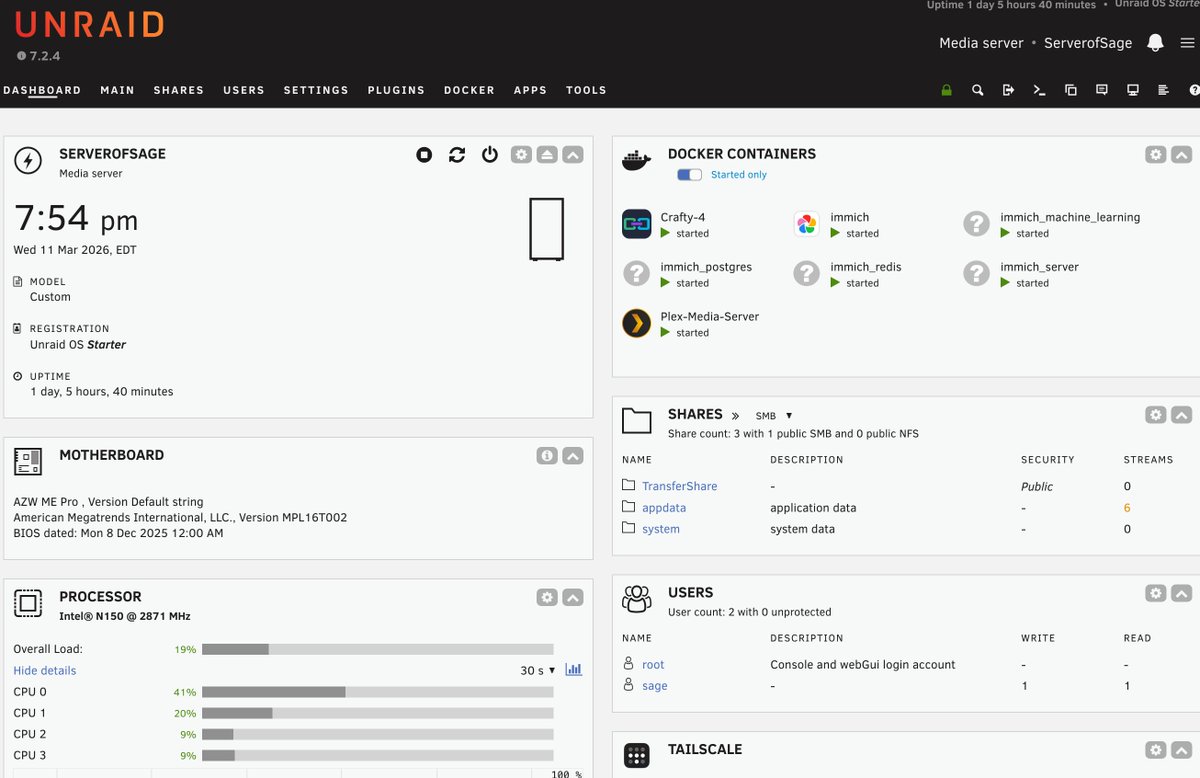Click the logout icon in header
Viewport: 1200px width, 778px height.
tap(1008, 90)
